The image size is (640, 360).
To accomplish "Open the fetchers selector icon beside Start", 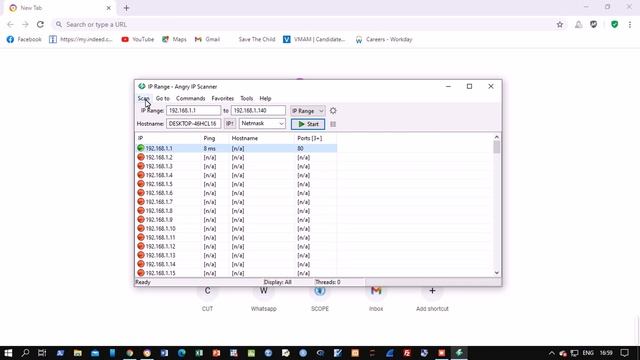I will pyautogui.click(x=333, y=124).
